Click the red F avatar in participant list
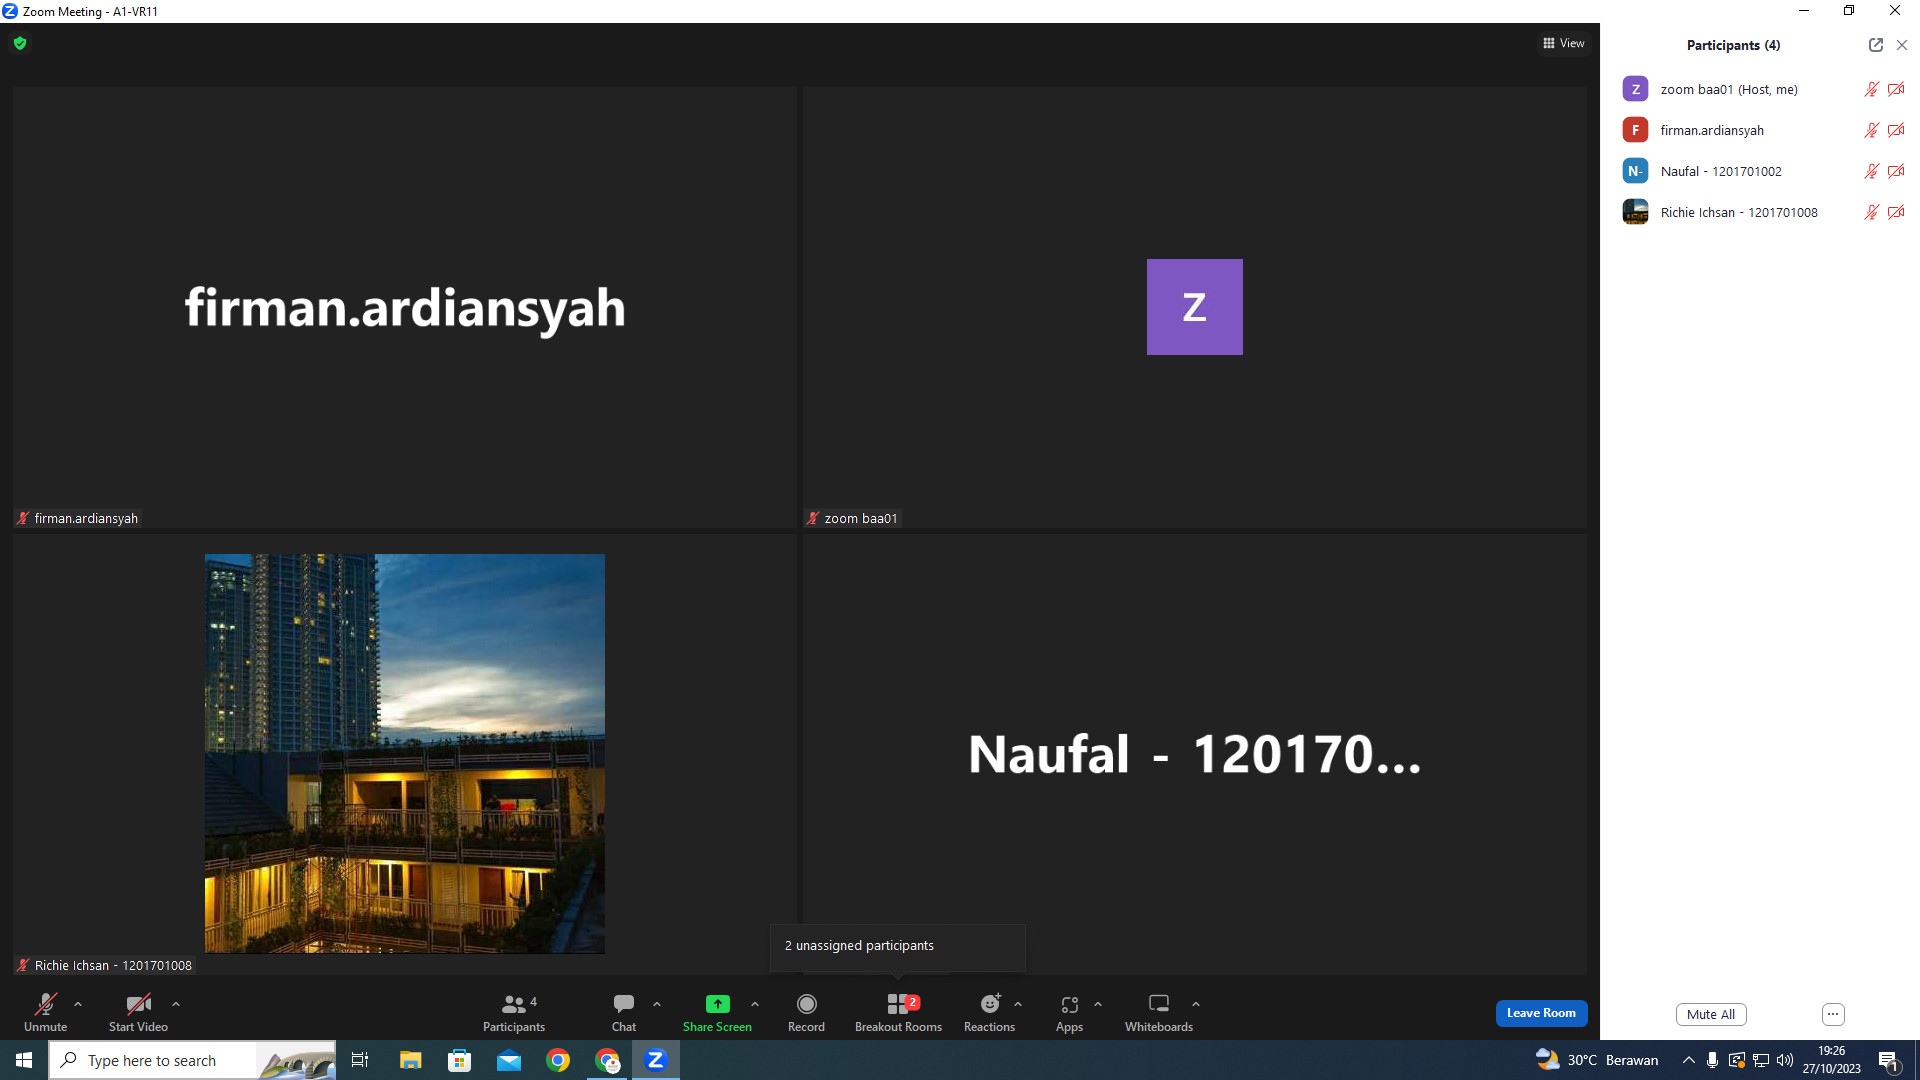Image resolution: width=1920 pixels, height=1080 pixels. point(1635,130)
